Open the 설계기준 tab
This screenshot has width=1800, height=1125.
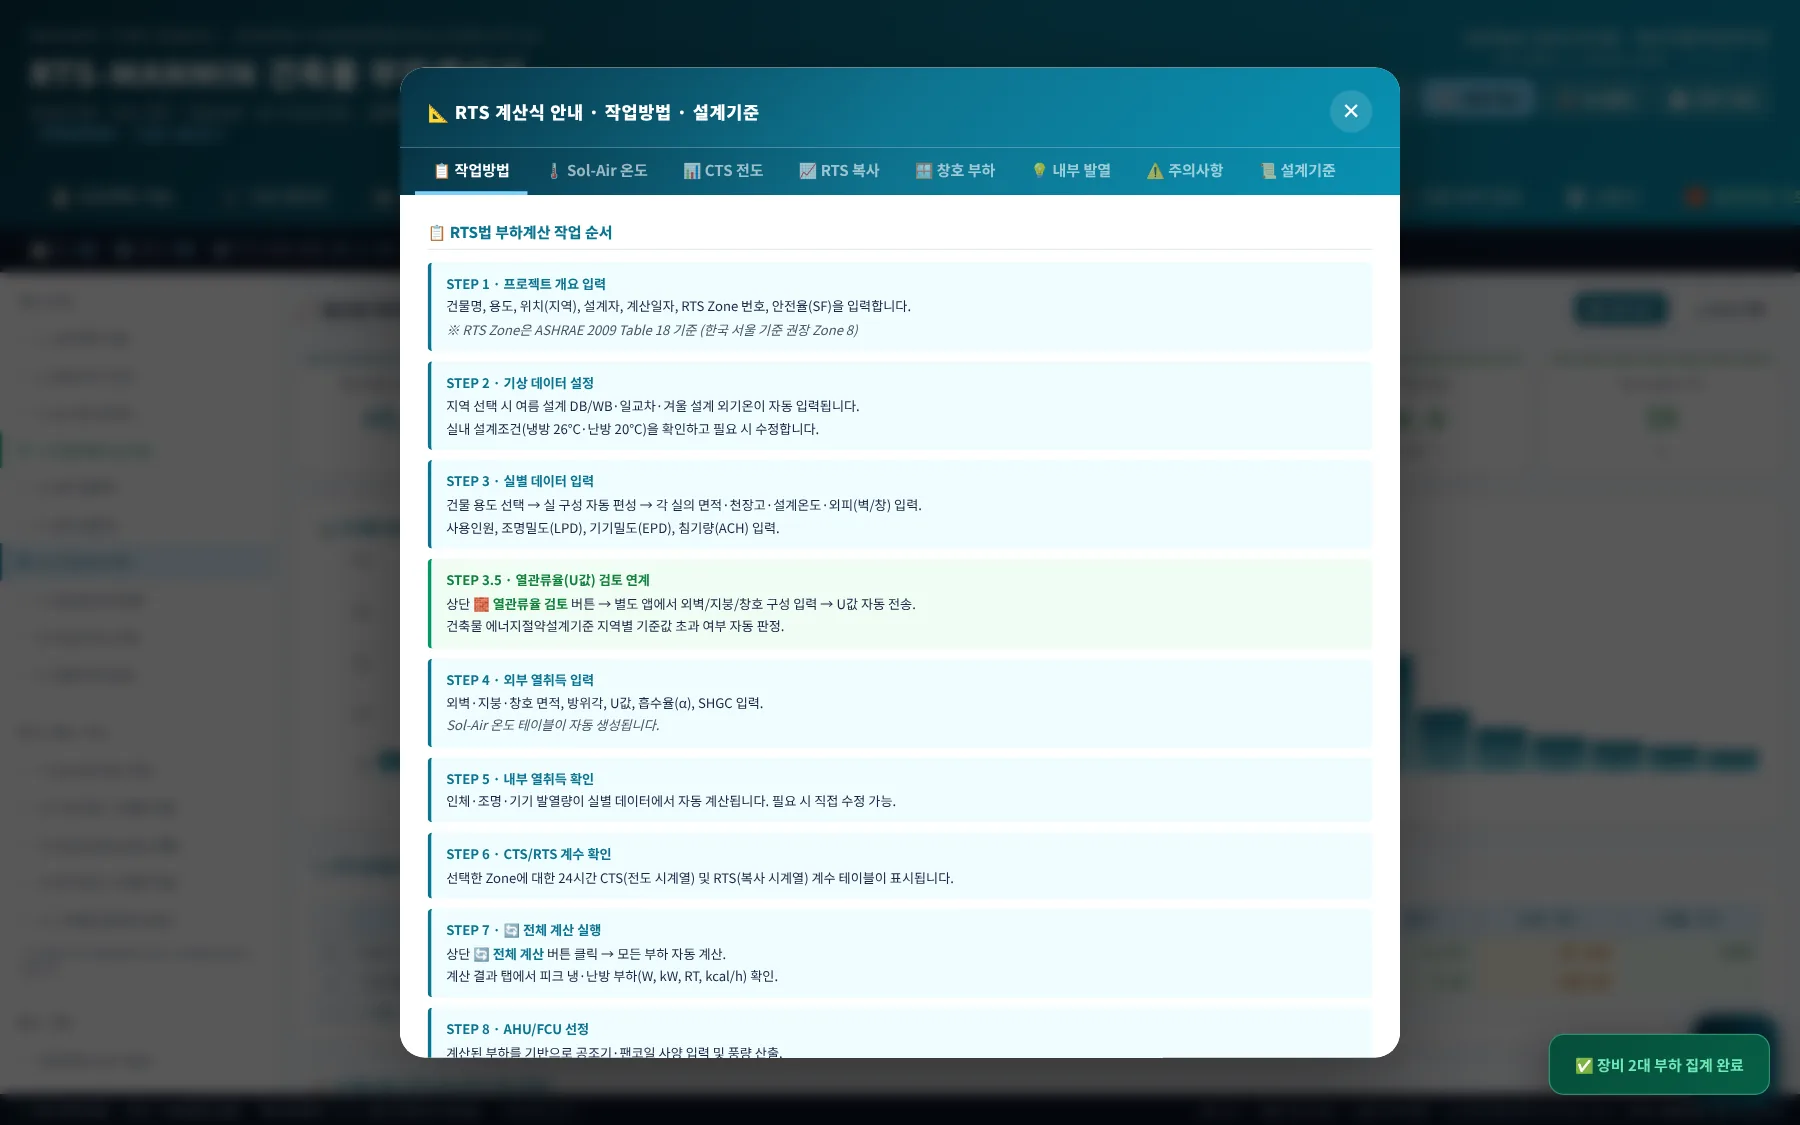pyautogui.click(x=1298, y=171)
